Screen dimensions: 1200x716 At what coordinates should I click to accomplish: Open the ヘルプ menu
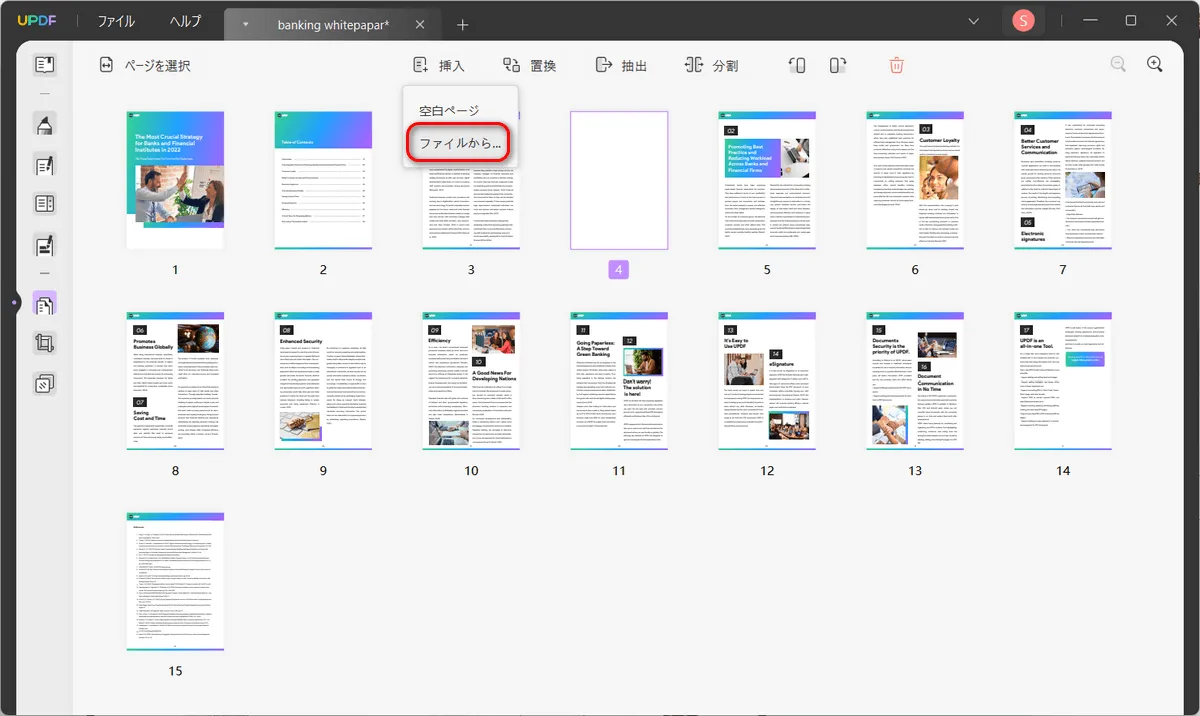click(x=185, y=22)
